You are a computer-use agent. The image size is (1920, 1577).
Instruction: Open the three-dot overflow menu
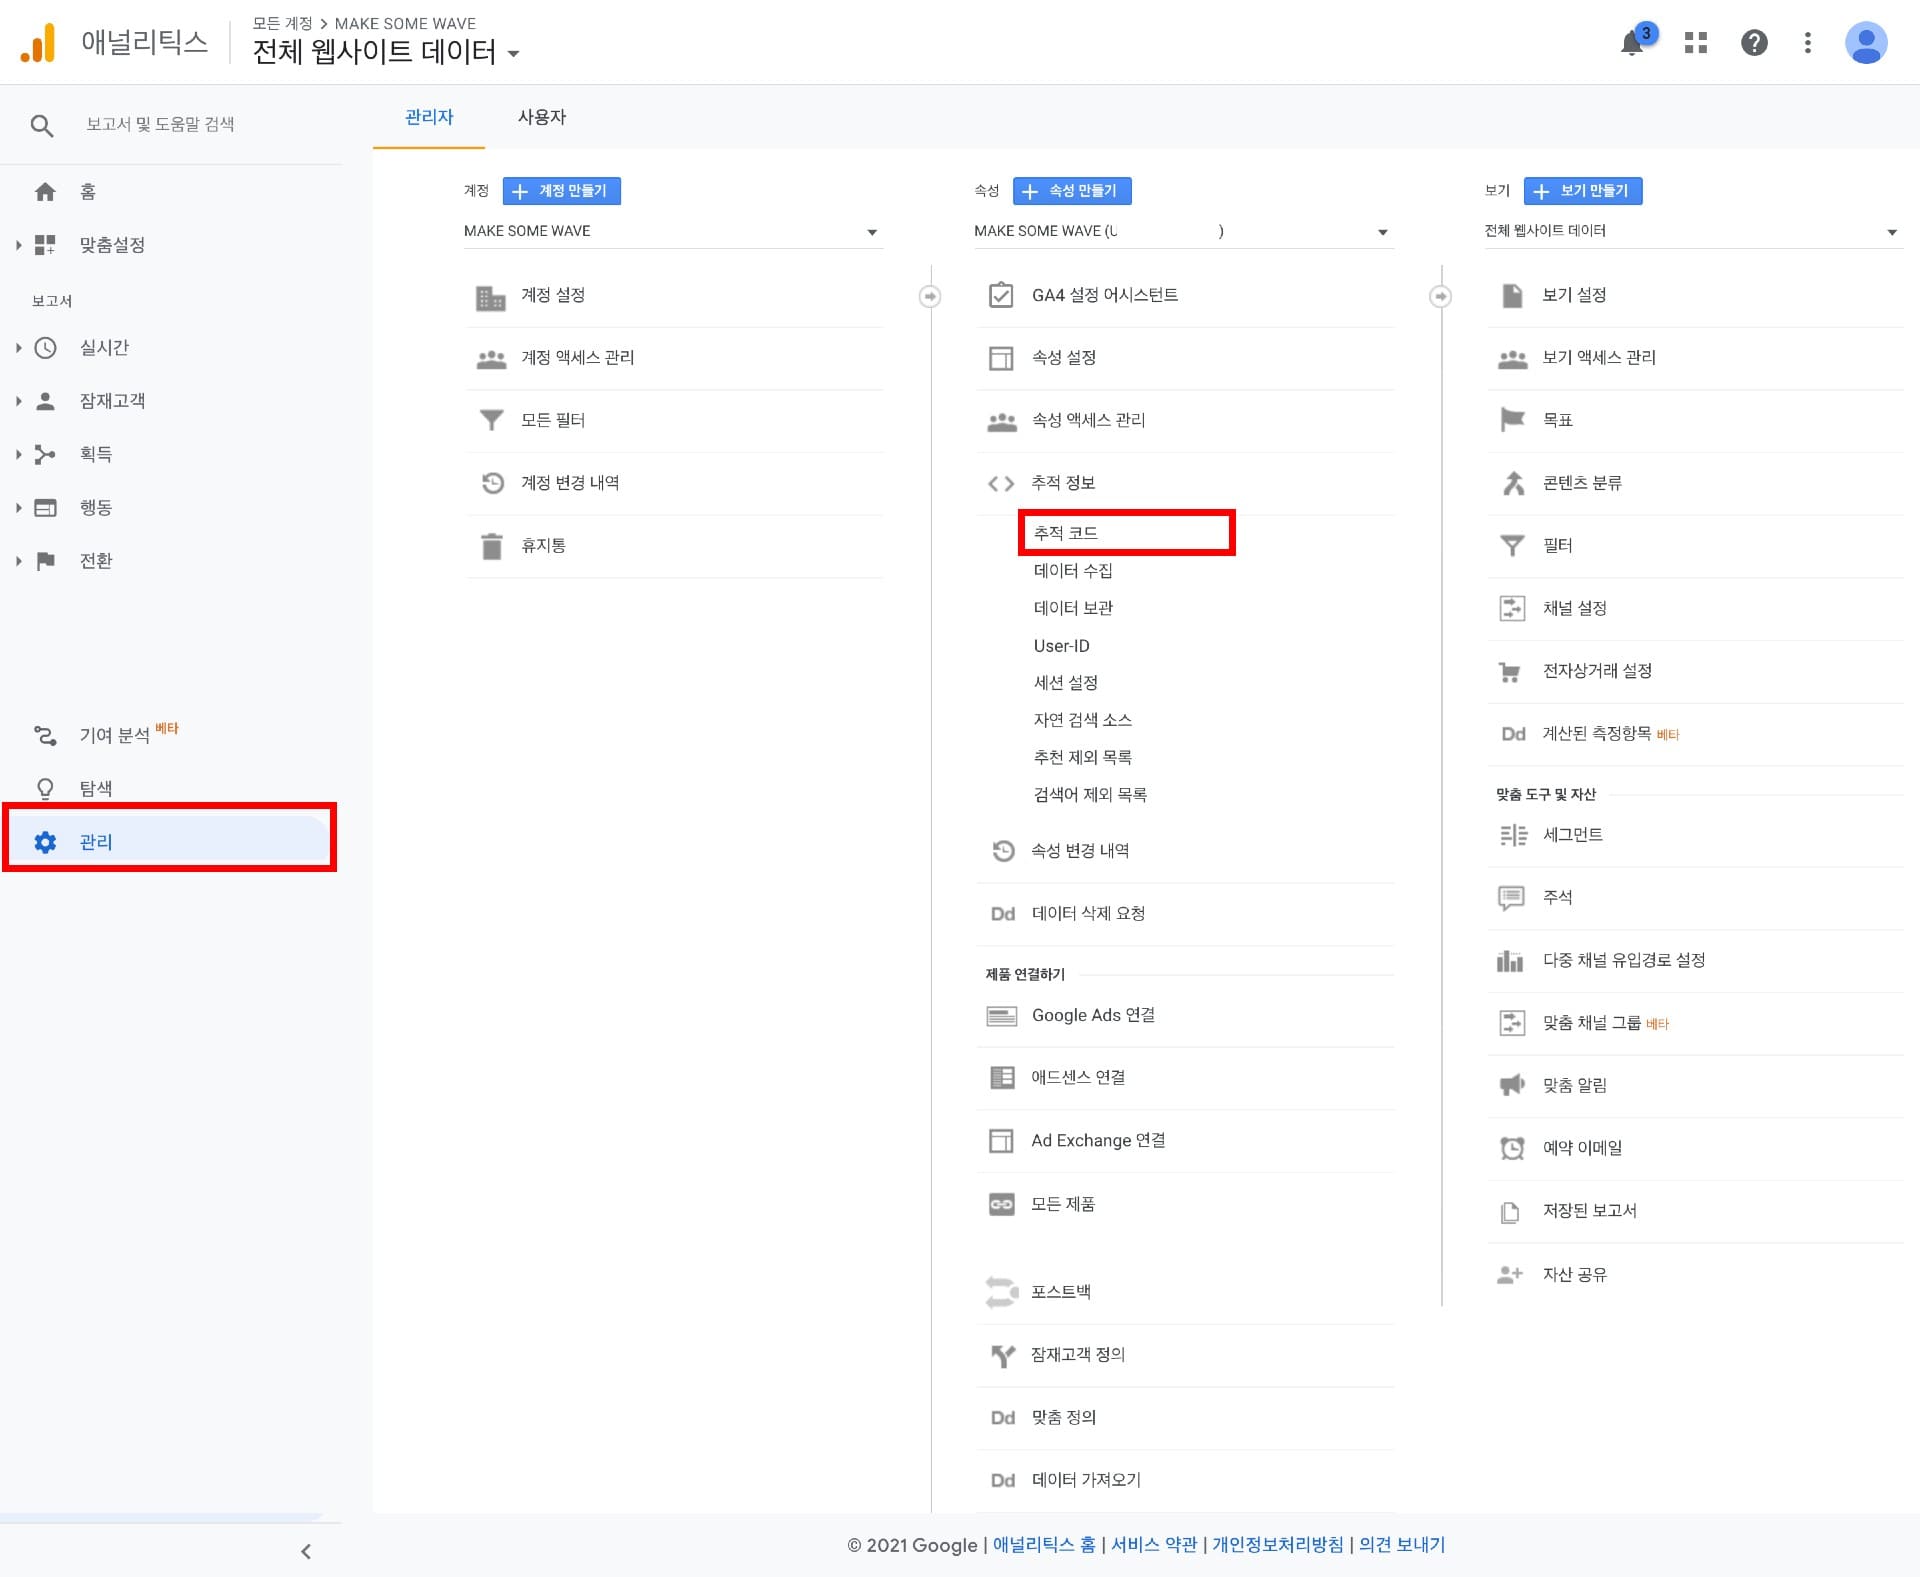point(1808,43)
